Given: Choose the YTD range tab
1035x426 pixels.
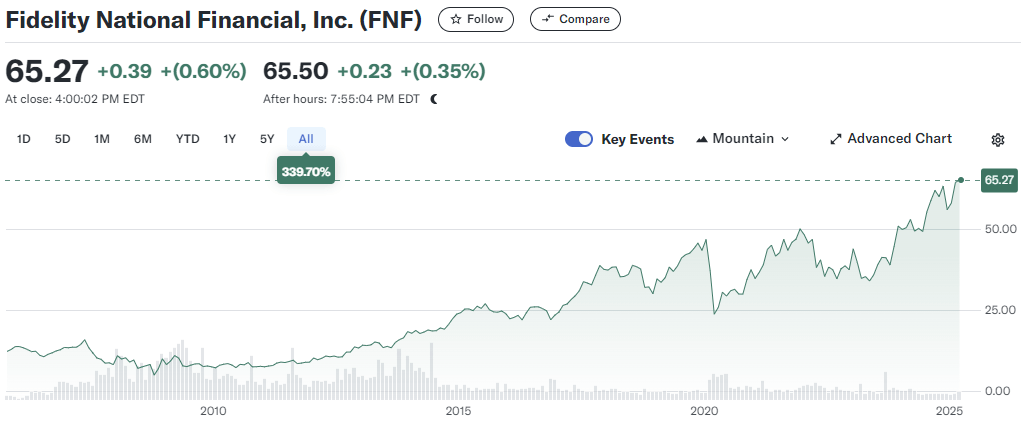Looking at the screenshot, I should [x=187, y=139].
